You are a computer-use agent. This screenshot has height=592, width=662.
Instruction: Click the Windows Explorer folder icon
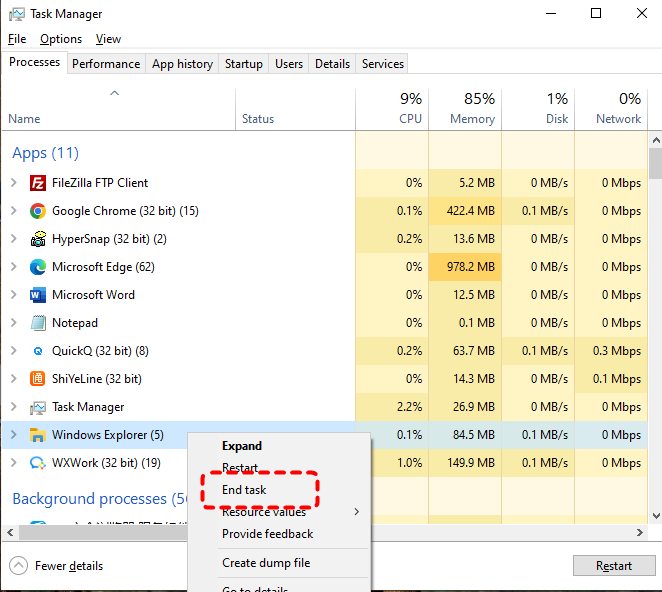click(38, 435)
